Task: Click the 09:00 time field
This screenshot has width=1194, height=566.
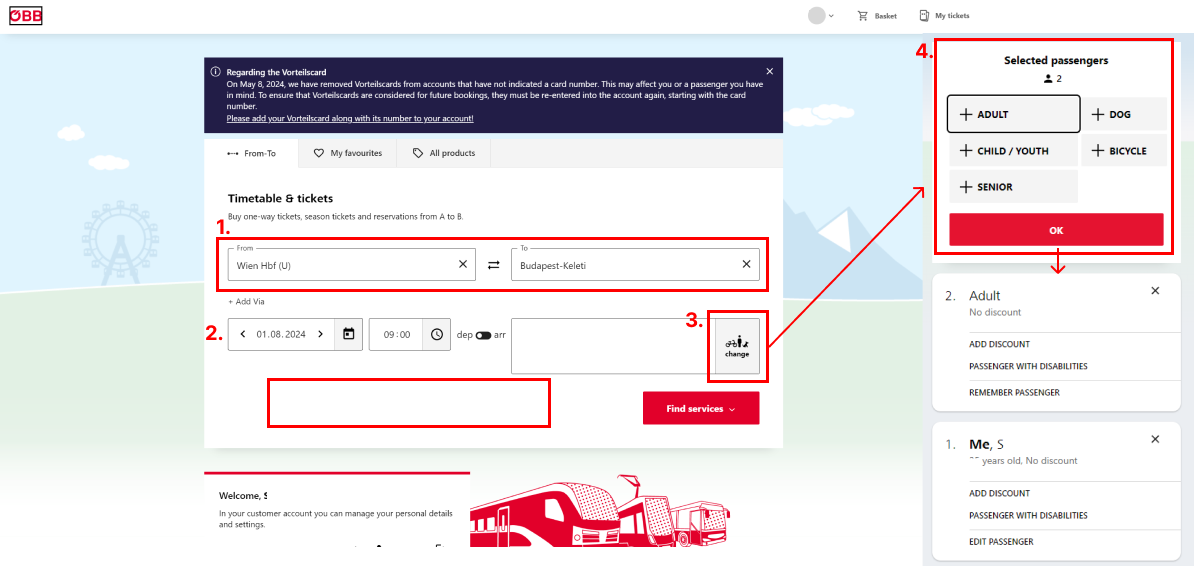Action: click(x=396, y=334)
